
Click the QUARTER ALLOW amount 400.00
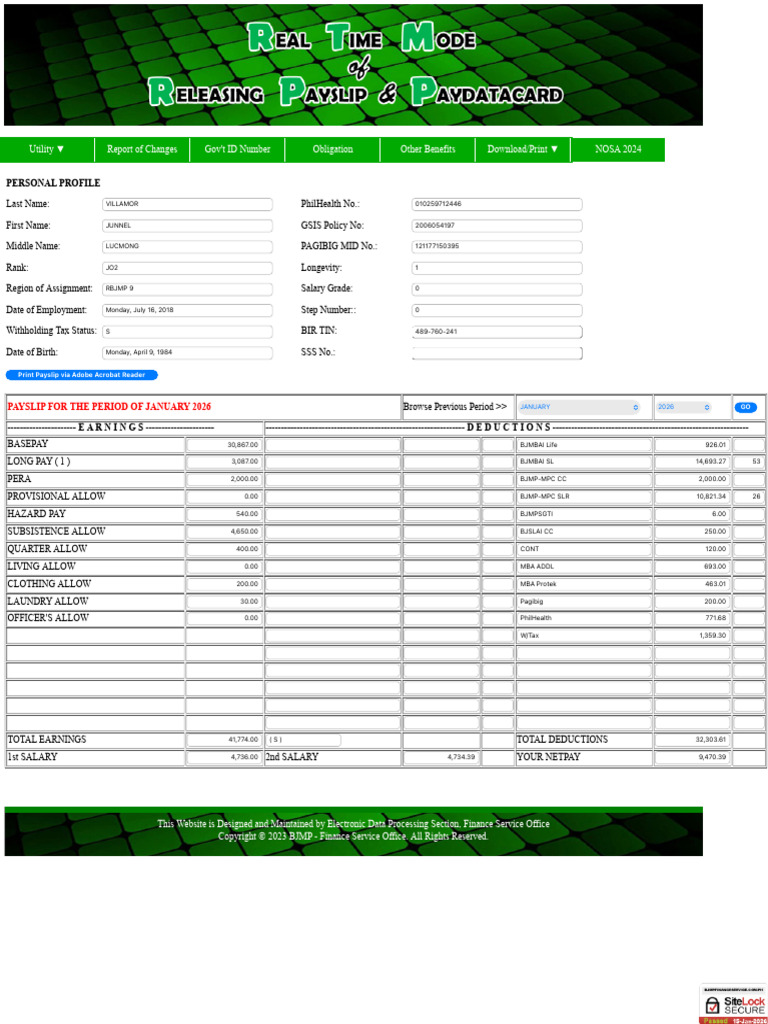point(224,549)
